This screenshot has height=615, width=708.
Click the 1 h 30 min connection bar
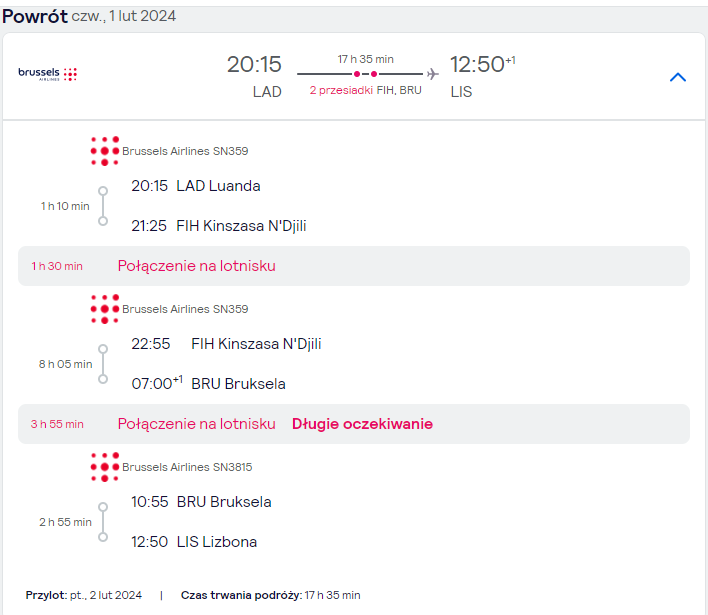pyautogui.click(x=354, y=266)
